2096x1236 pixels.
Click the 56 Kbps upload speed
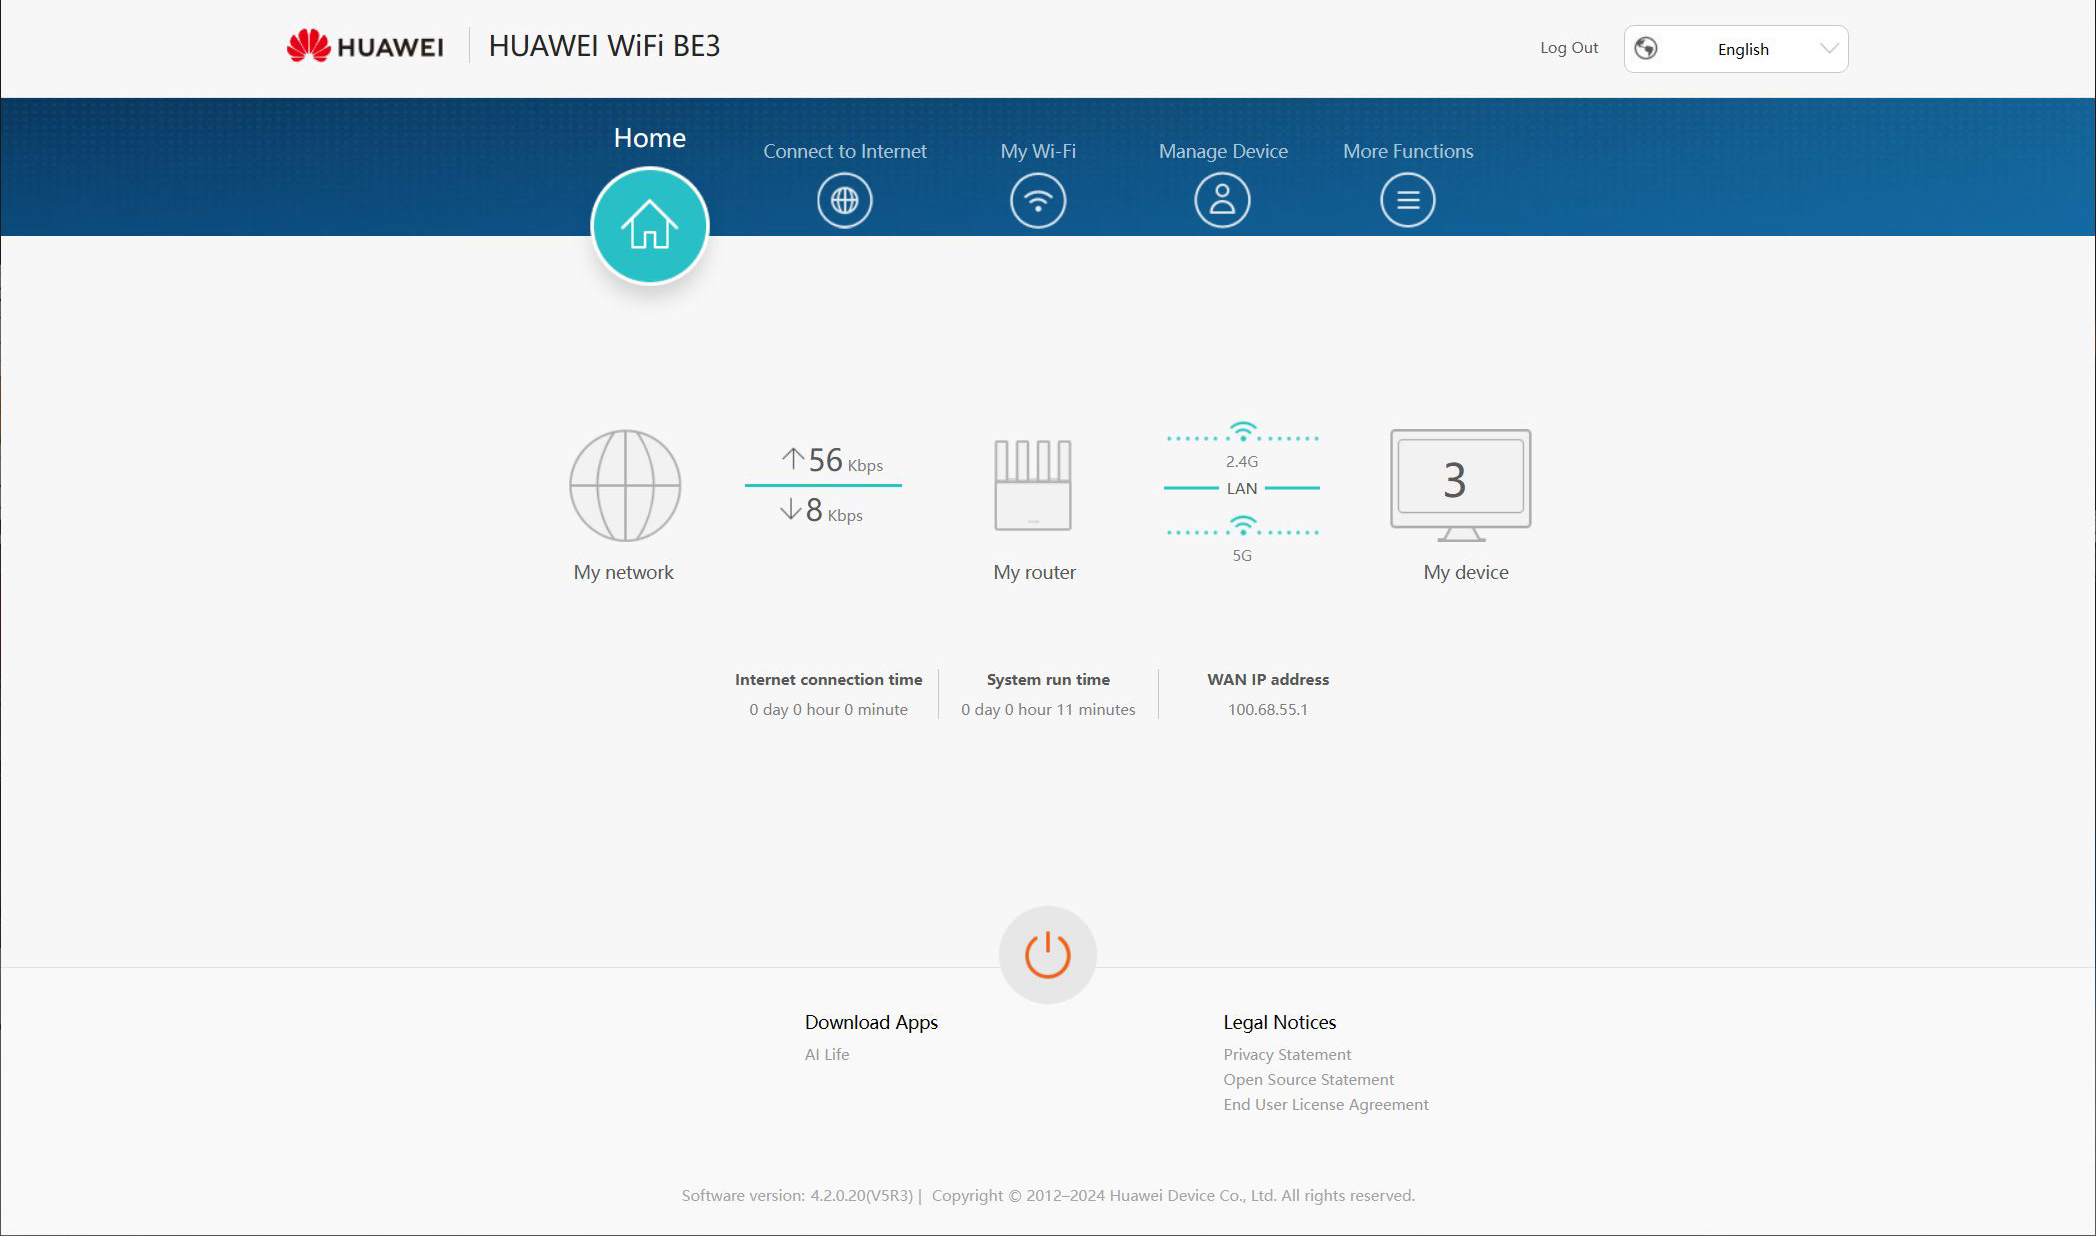click(x=845, y=460)
